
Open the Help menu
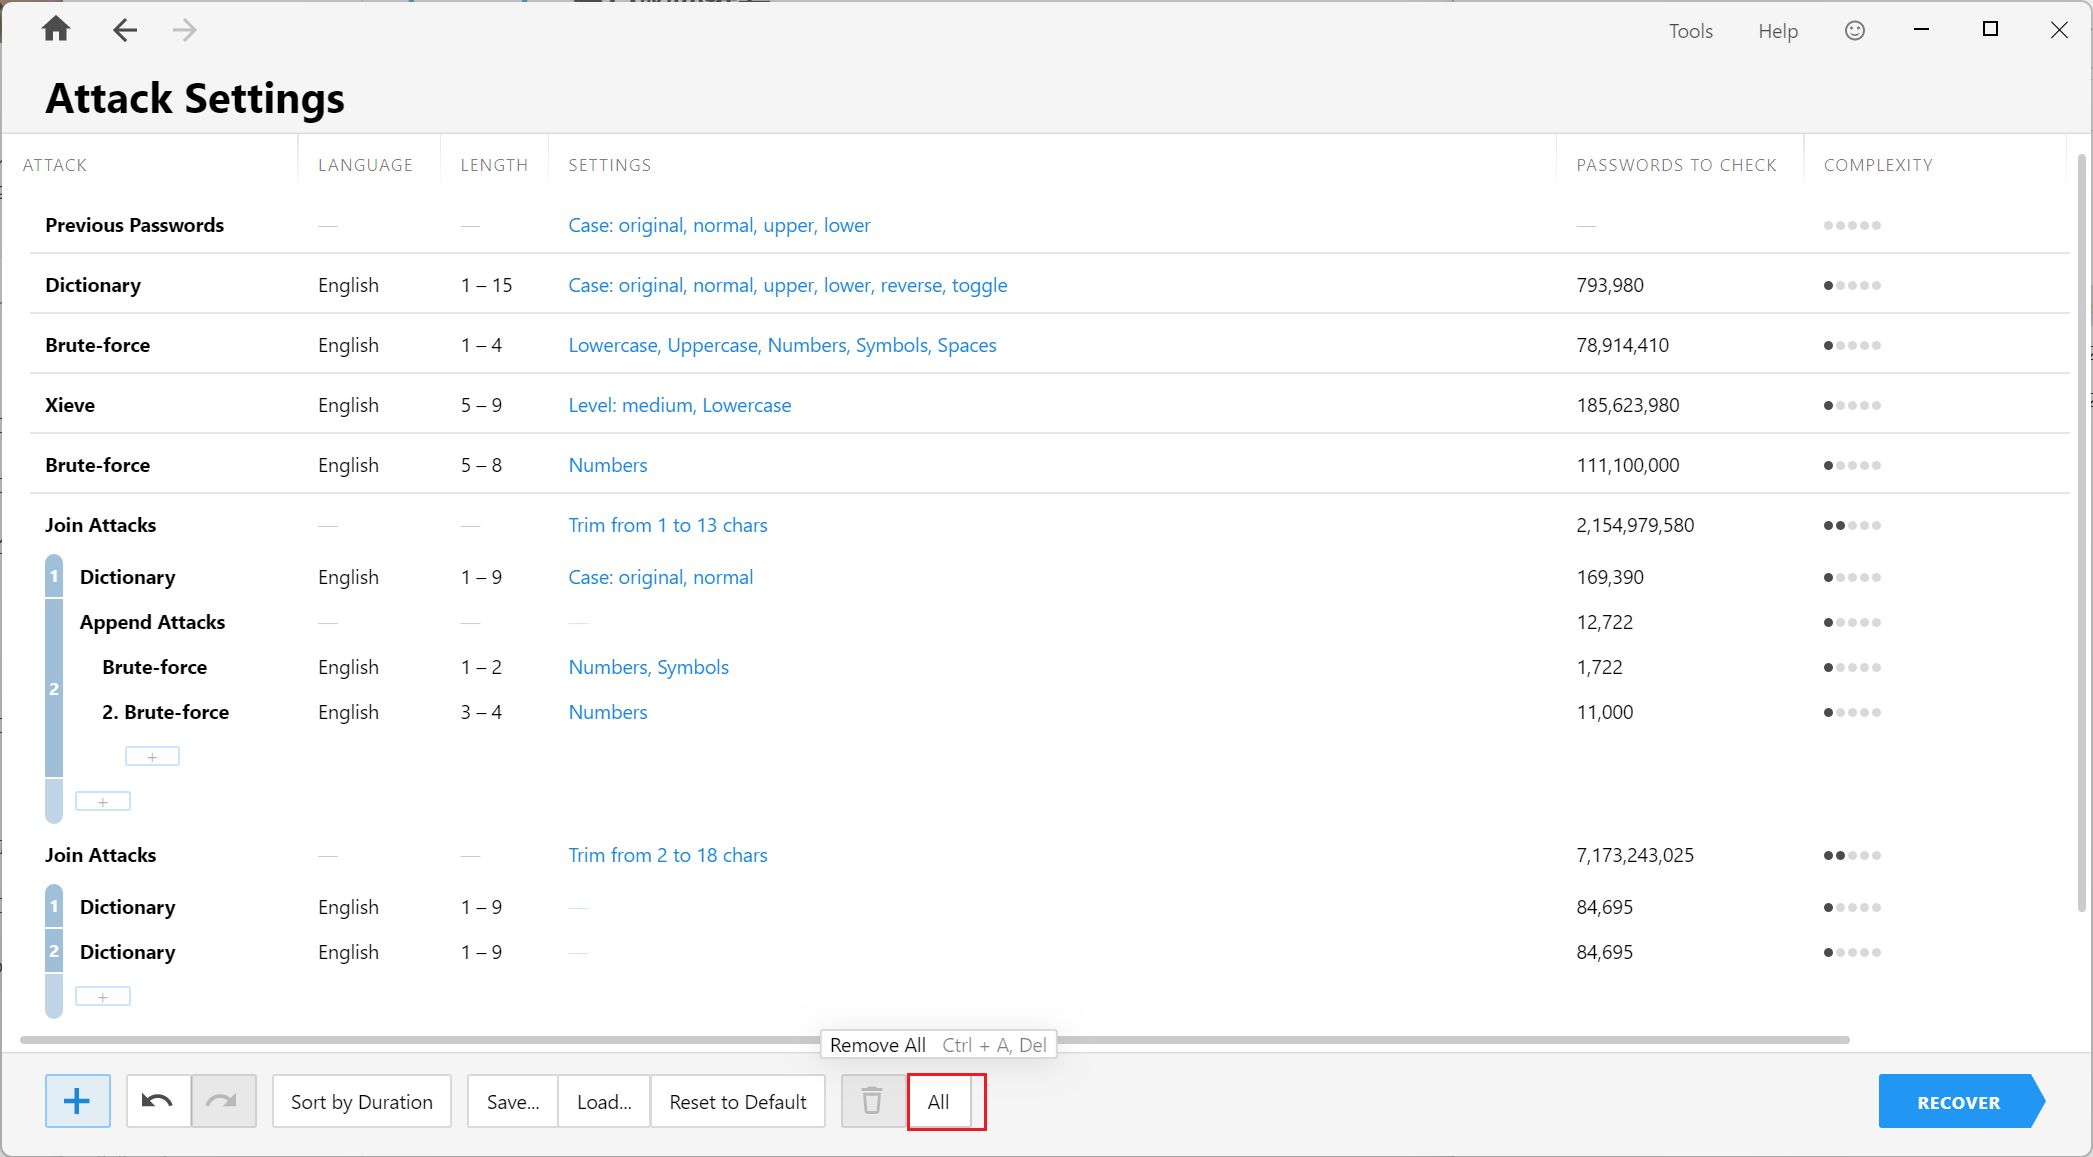coord(1777,31)
